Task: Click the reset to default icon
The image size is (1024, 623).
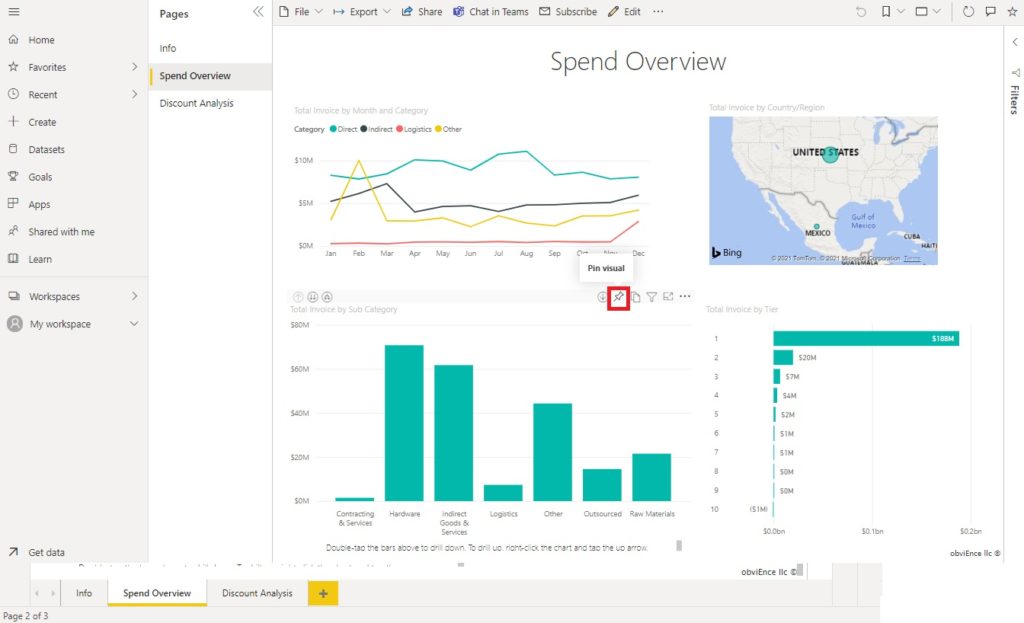Action: point(861,12)
